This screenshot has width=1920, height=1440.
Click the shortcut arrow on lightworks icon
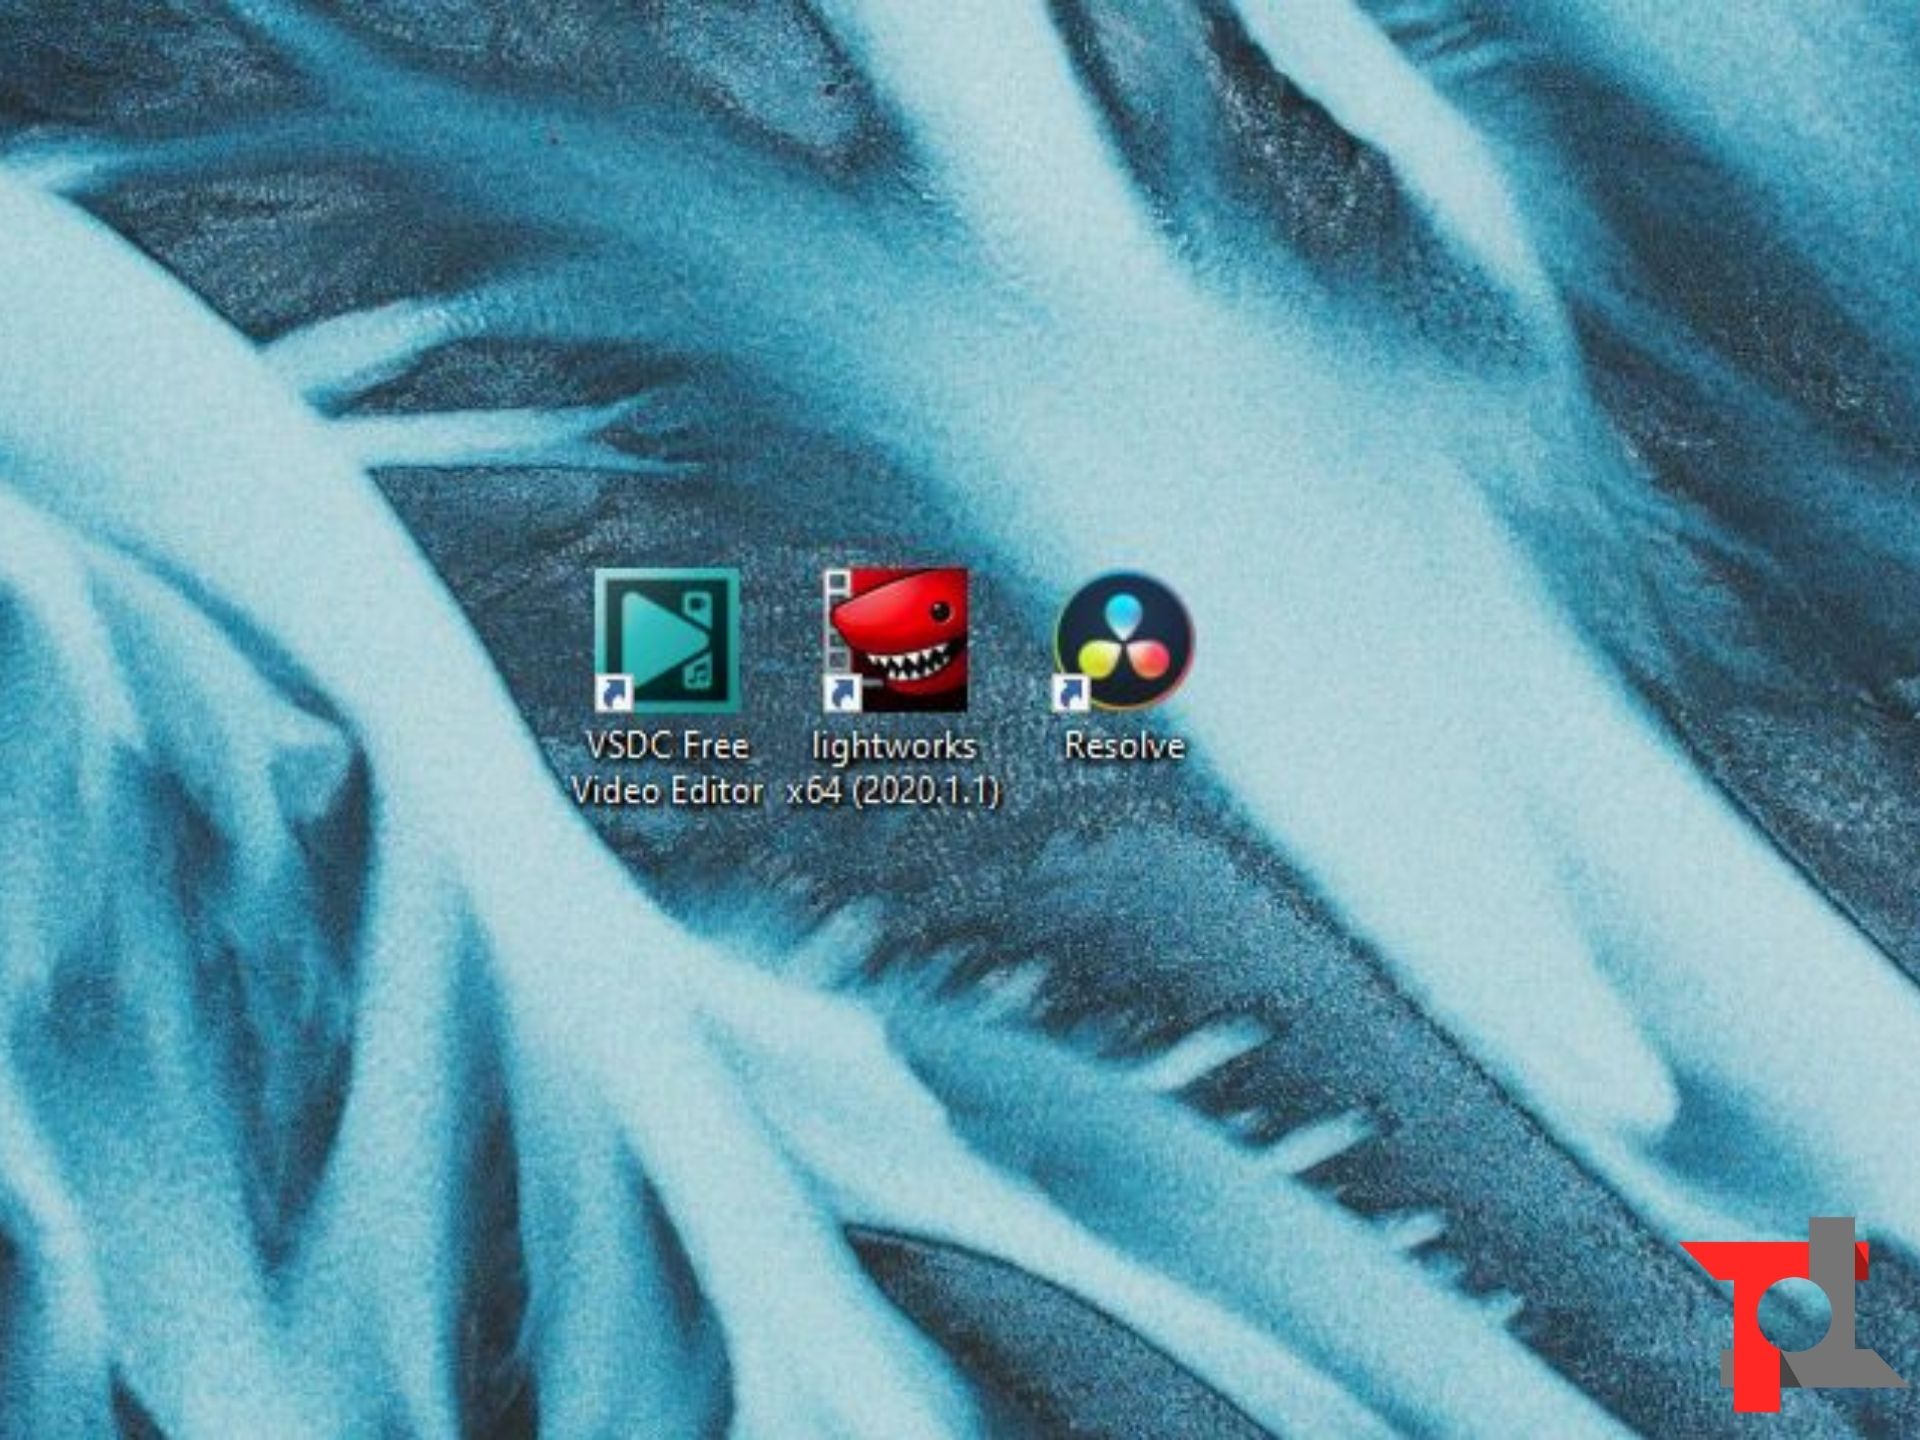(x=841, y=692)
